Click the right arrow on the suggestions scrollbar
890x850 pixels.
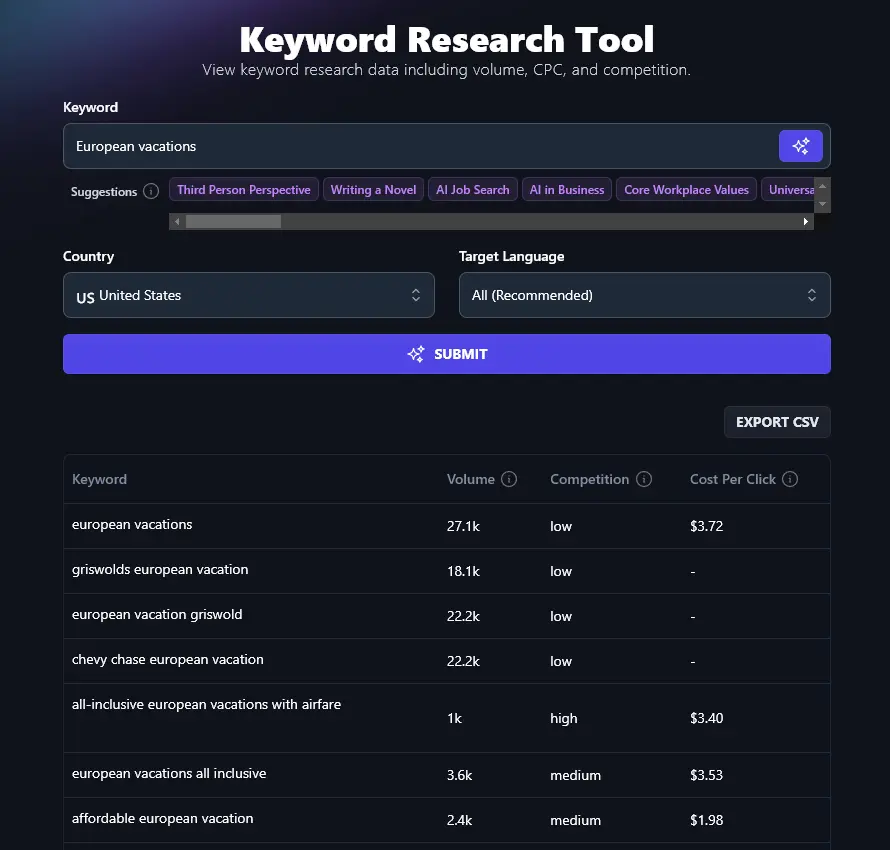tap(806, 221)
